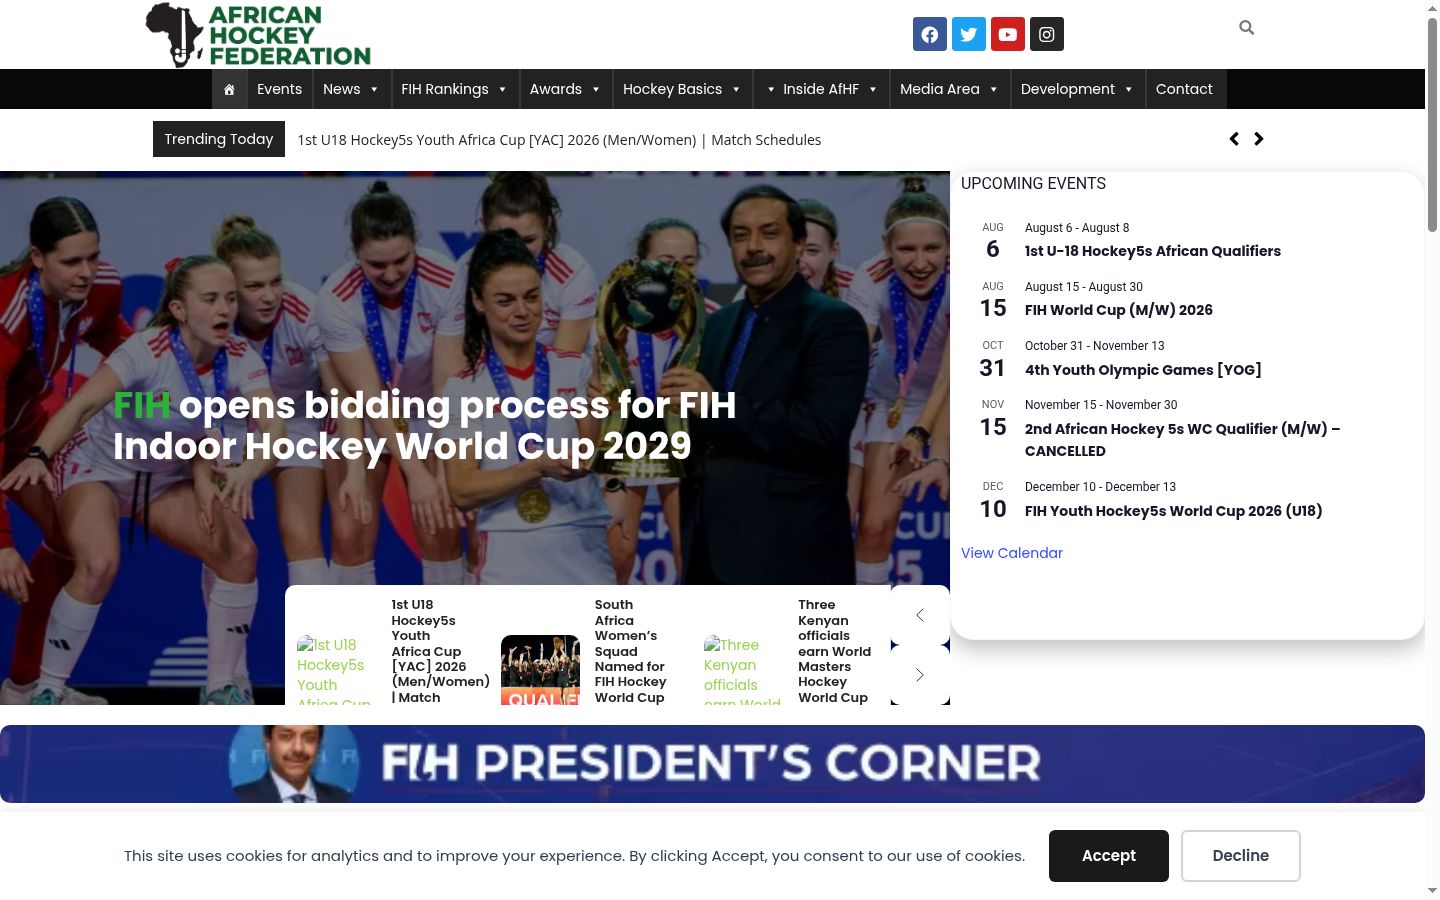Click the Three Kenyan officials thumbnail
The height and width of the screenshot is (900, 1440).
(744, 670)
